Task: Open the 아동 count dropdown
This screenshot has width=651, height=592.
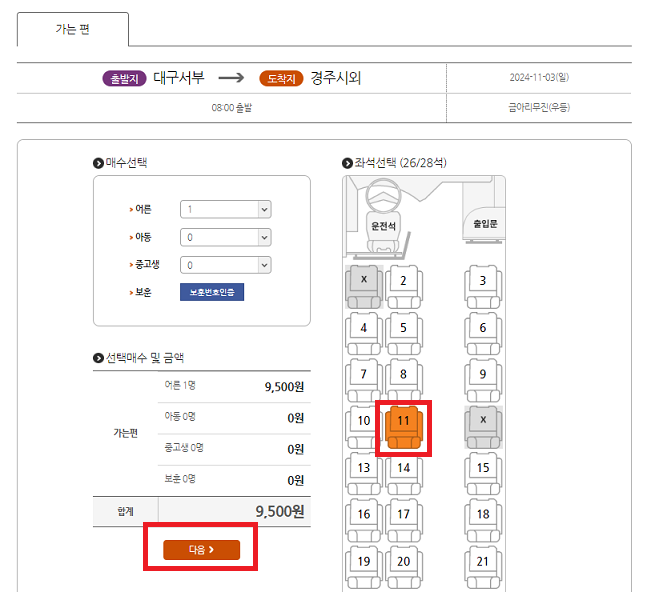Action: (x=225, y=237)
